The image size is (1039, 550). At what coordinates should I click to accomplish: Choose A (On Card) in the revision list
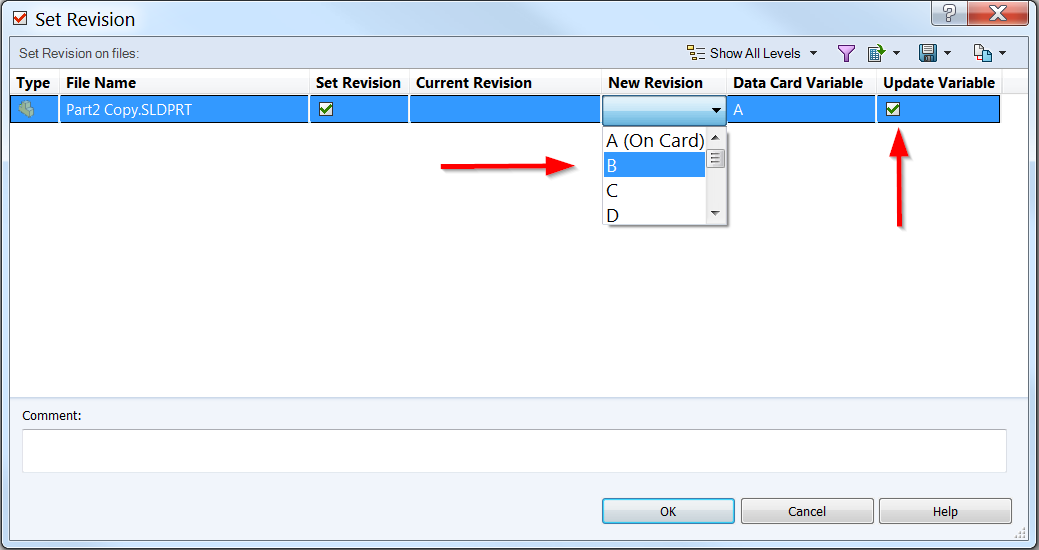[x=654, y=140]
